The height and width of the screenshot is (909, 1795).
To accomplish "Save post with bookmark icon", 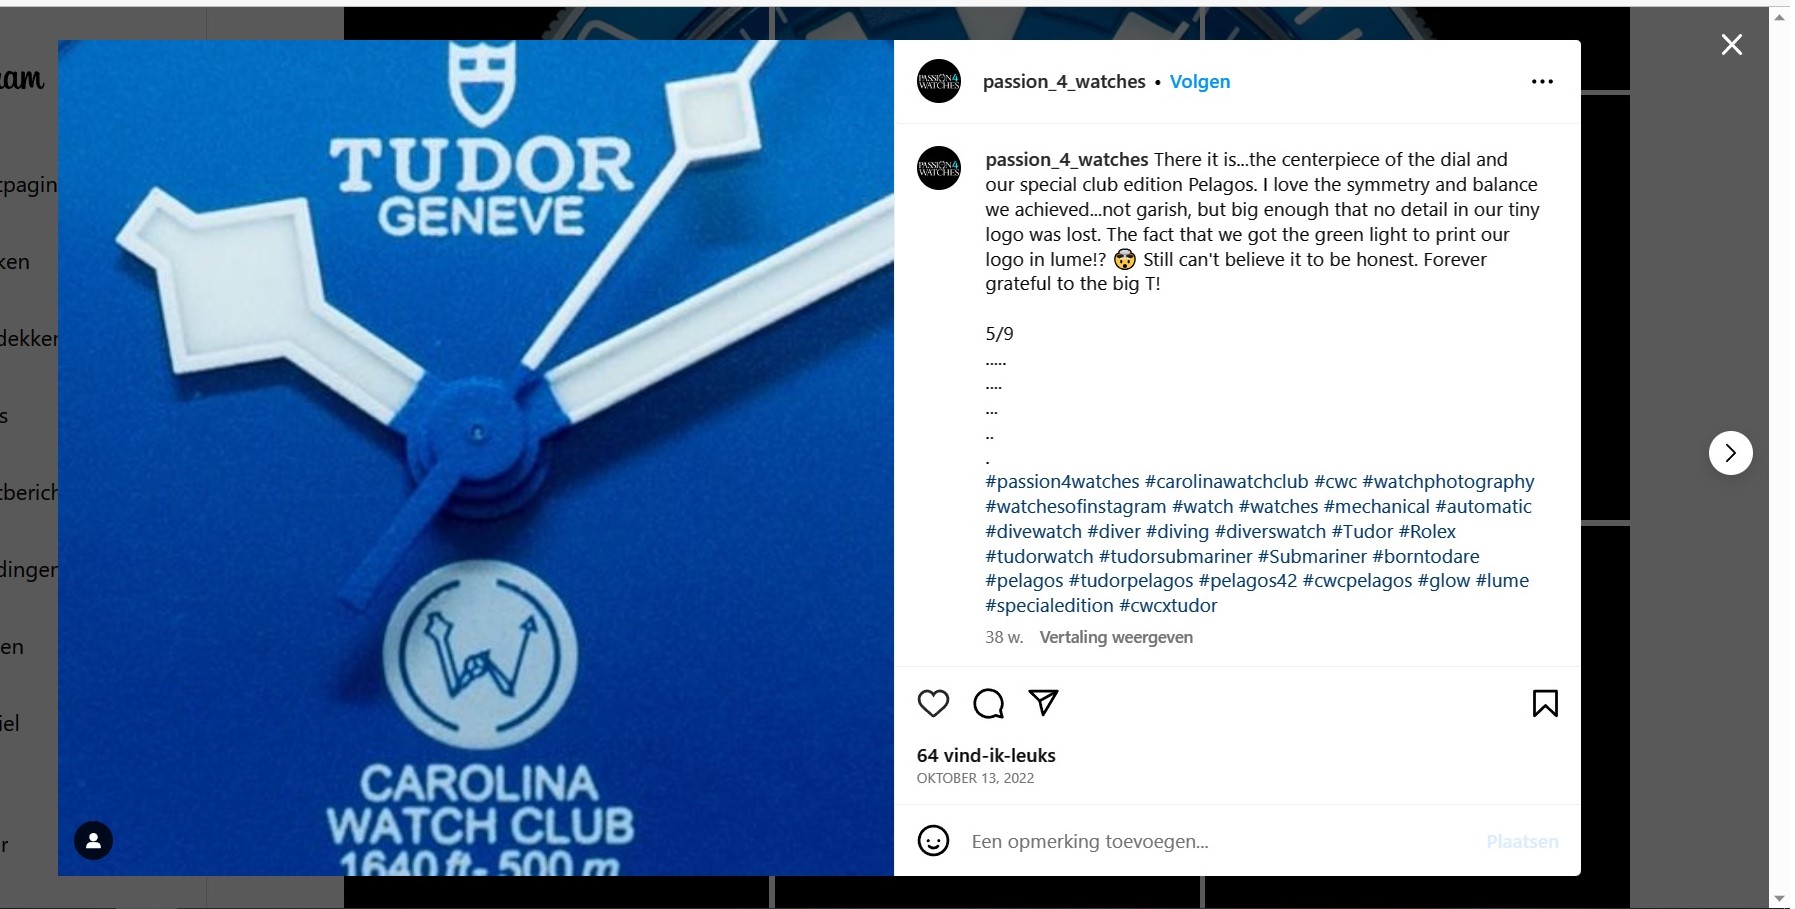I will point(1545,704).
